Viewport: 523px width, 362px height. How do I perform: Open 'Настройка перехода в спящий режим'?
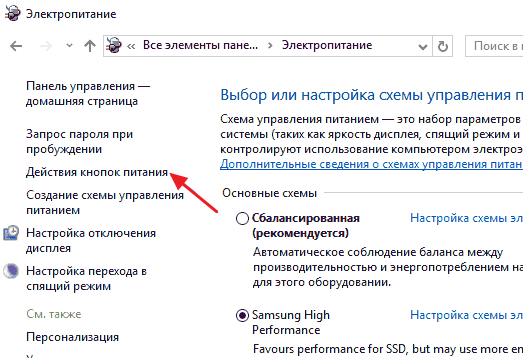click(x=86, y=278)
